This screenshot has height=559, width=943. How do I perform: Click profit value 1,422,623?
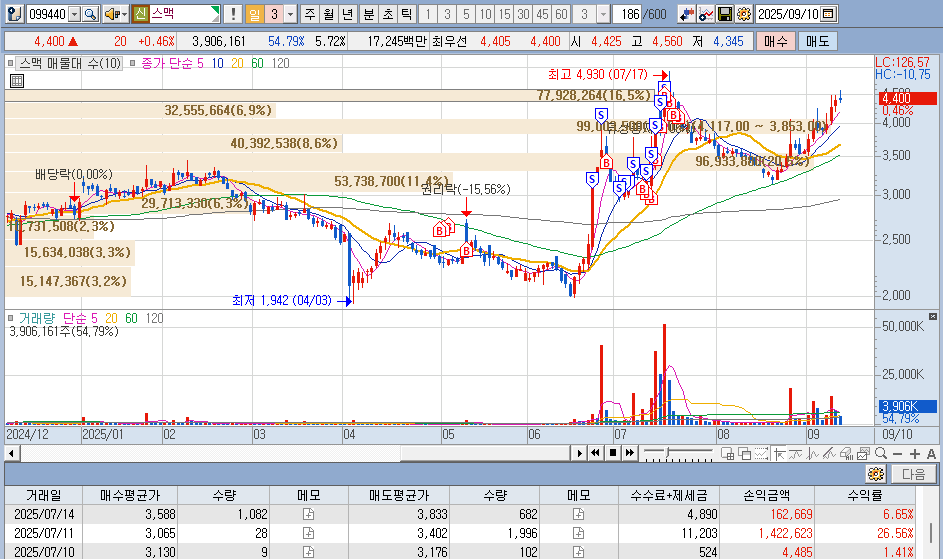coord(785,533)
